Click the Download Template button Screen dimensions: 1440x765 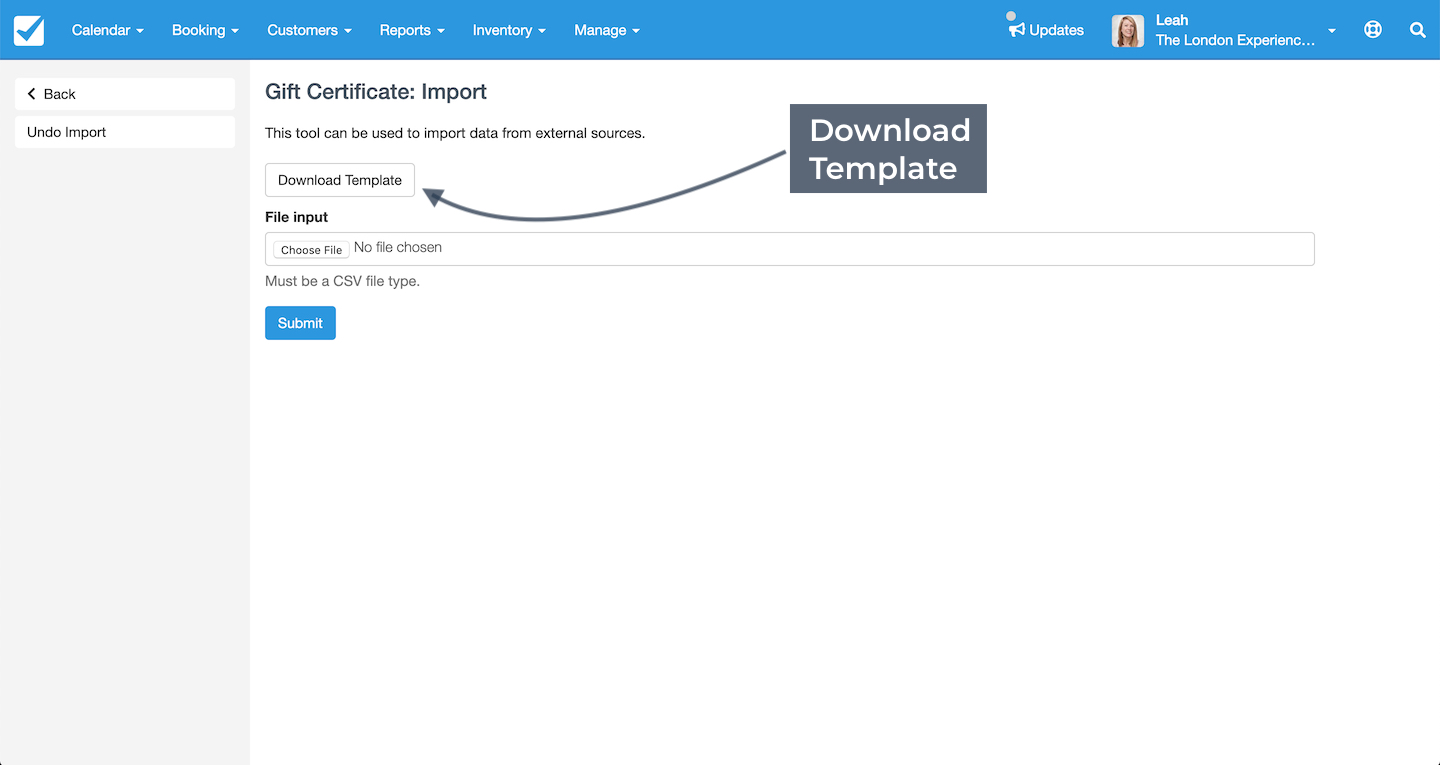point(340,180)
